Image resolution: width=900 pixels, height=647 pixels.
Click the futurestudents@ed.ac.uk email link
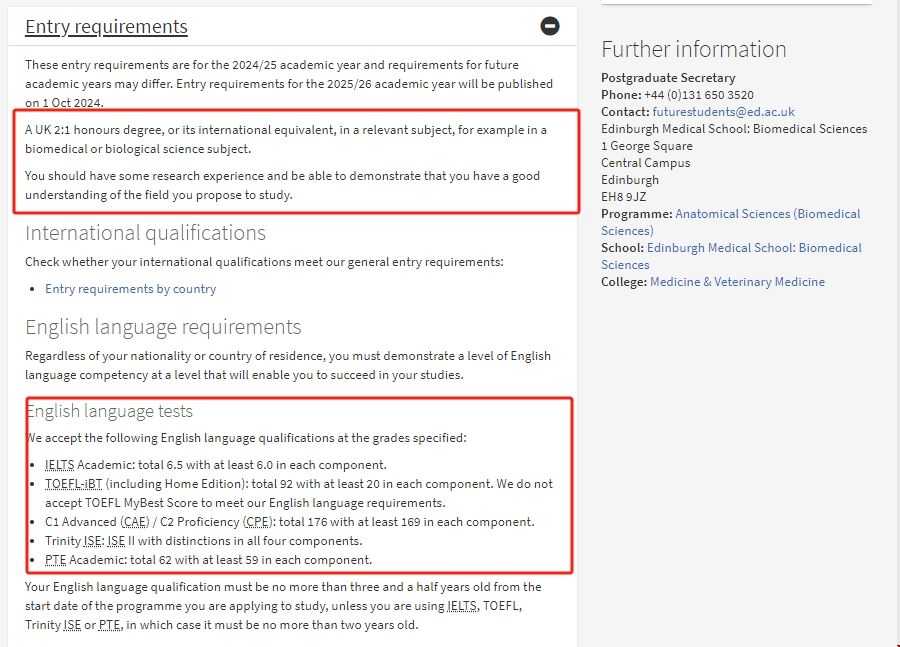click(723, 112)
